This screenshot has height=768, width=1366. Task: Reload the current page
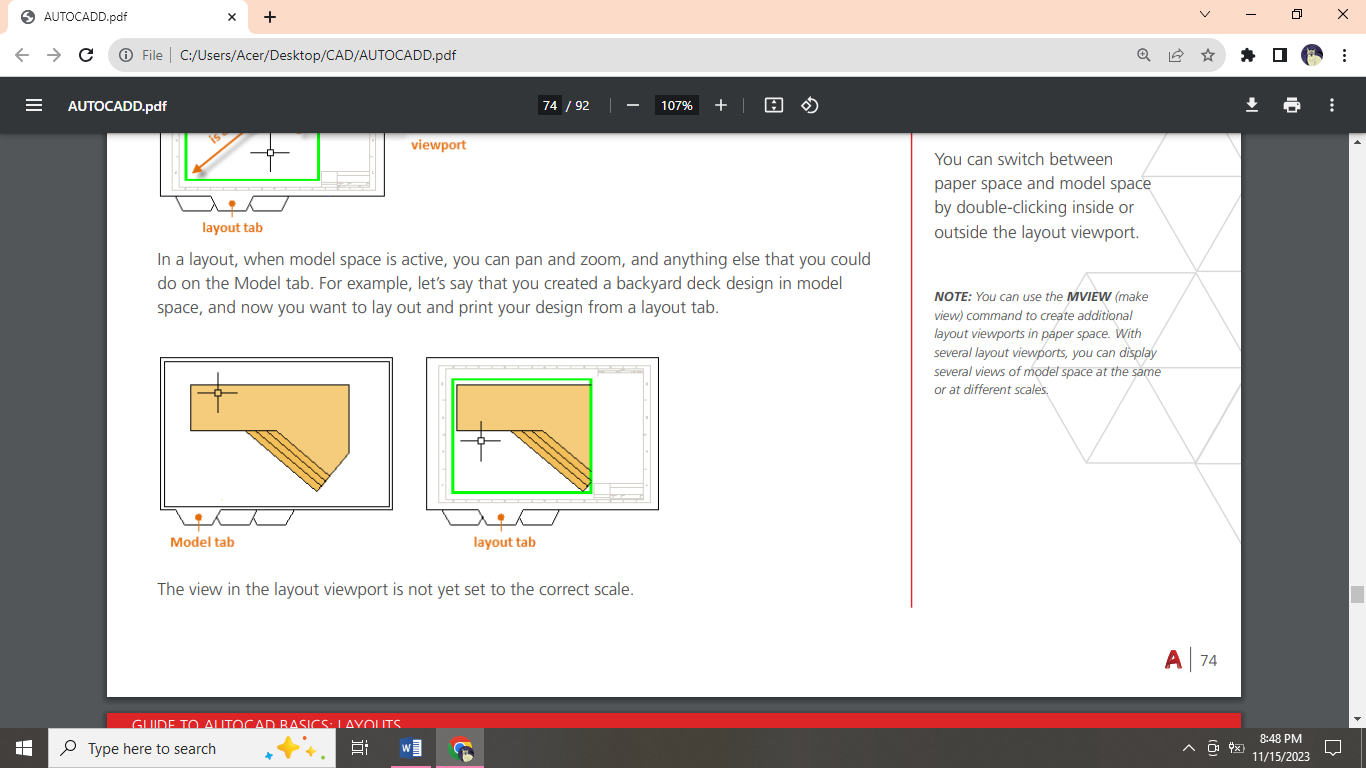(x=86, y=55)
